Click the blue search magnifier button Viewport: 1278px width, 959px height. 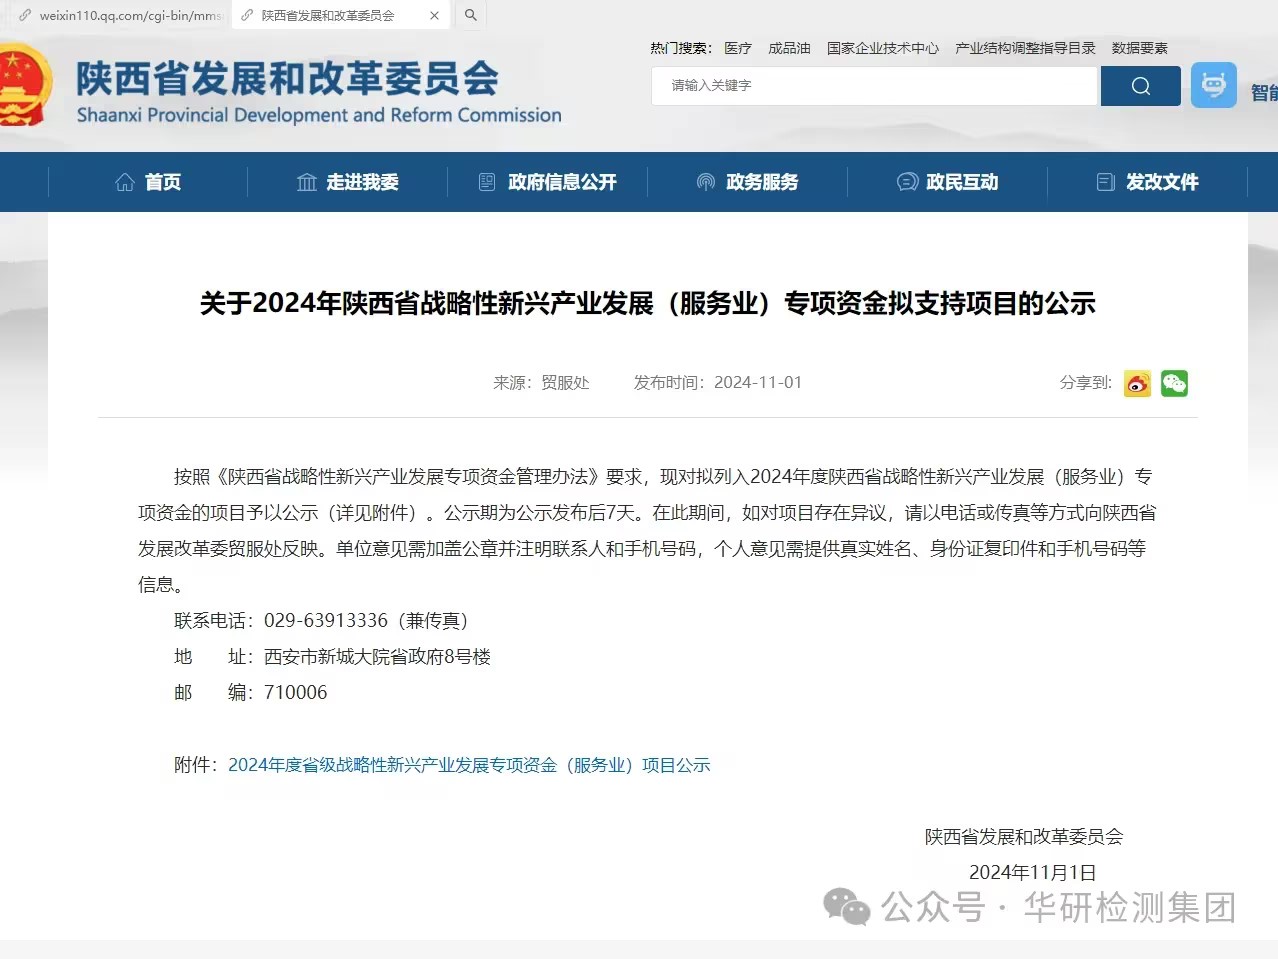point(1140,86)
